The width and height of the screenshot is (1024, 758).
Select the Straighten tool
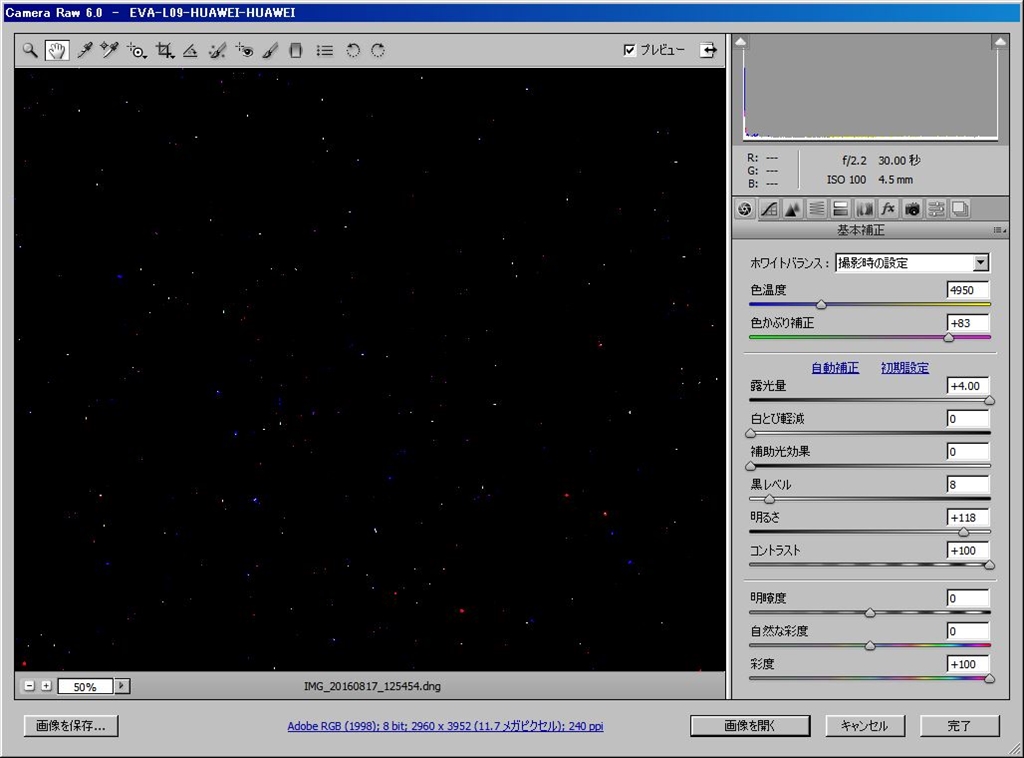click(190, 50)
